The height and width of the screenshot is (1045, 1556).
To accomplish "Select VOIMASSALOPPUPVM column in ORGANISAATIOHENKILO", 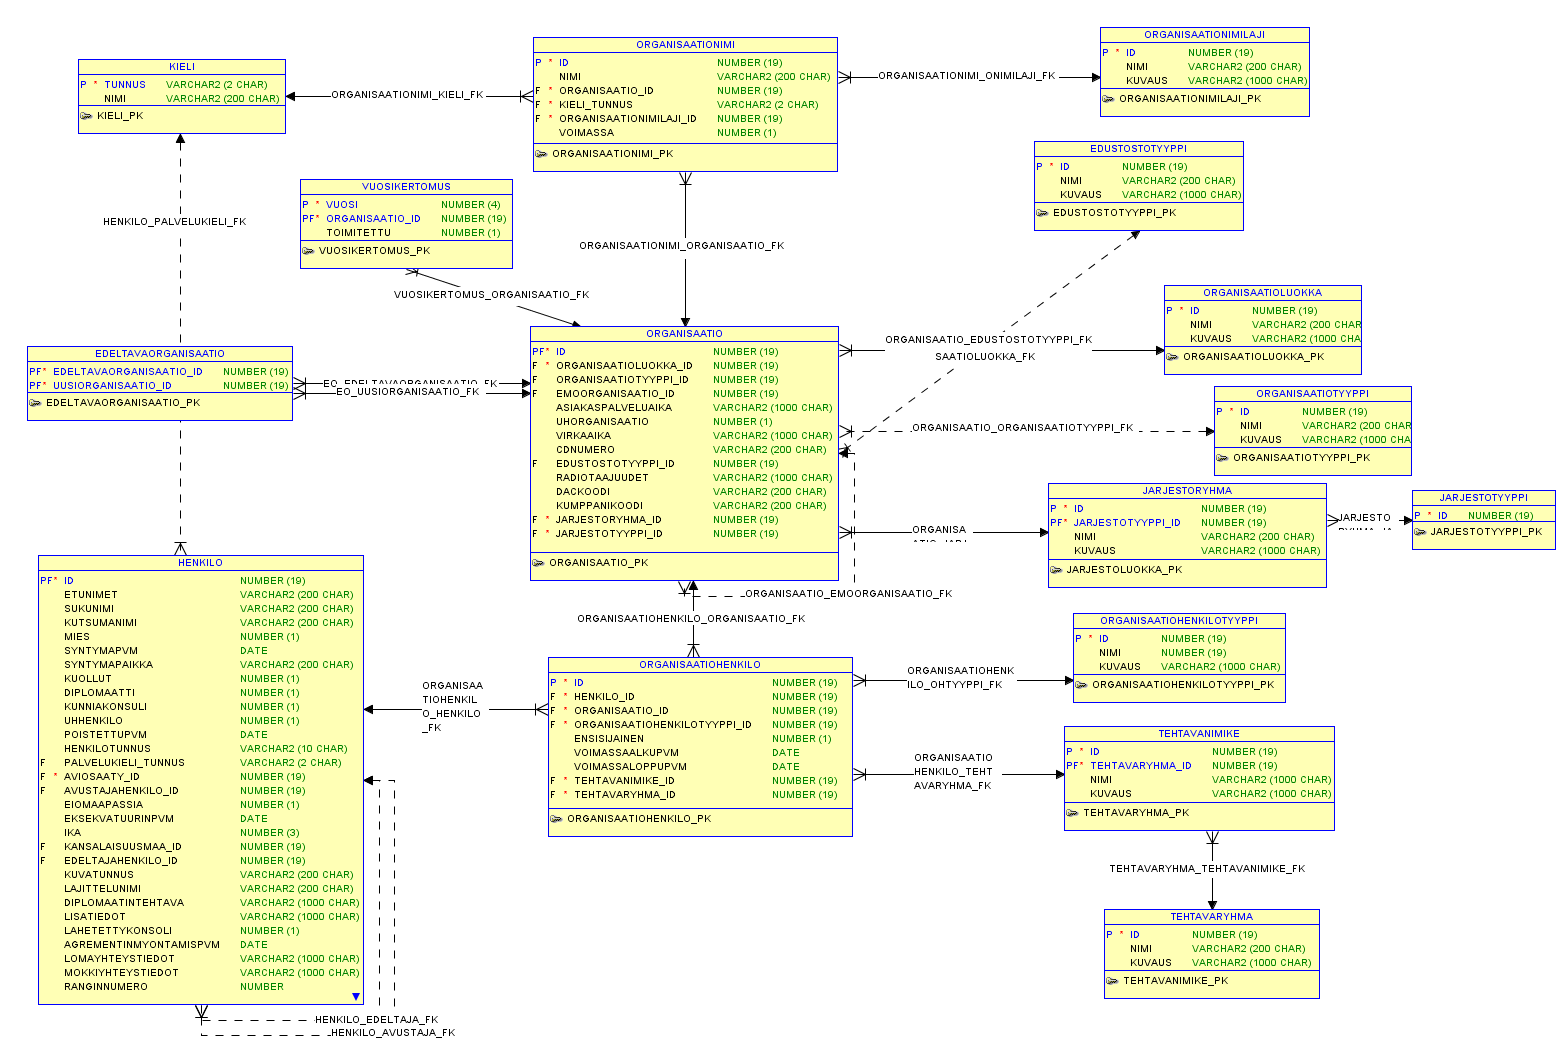I will [700, 767].
